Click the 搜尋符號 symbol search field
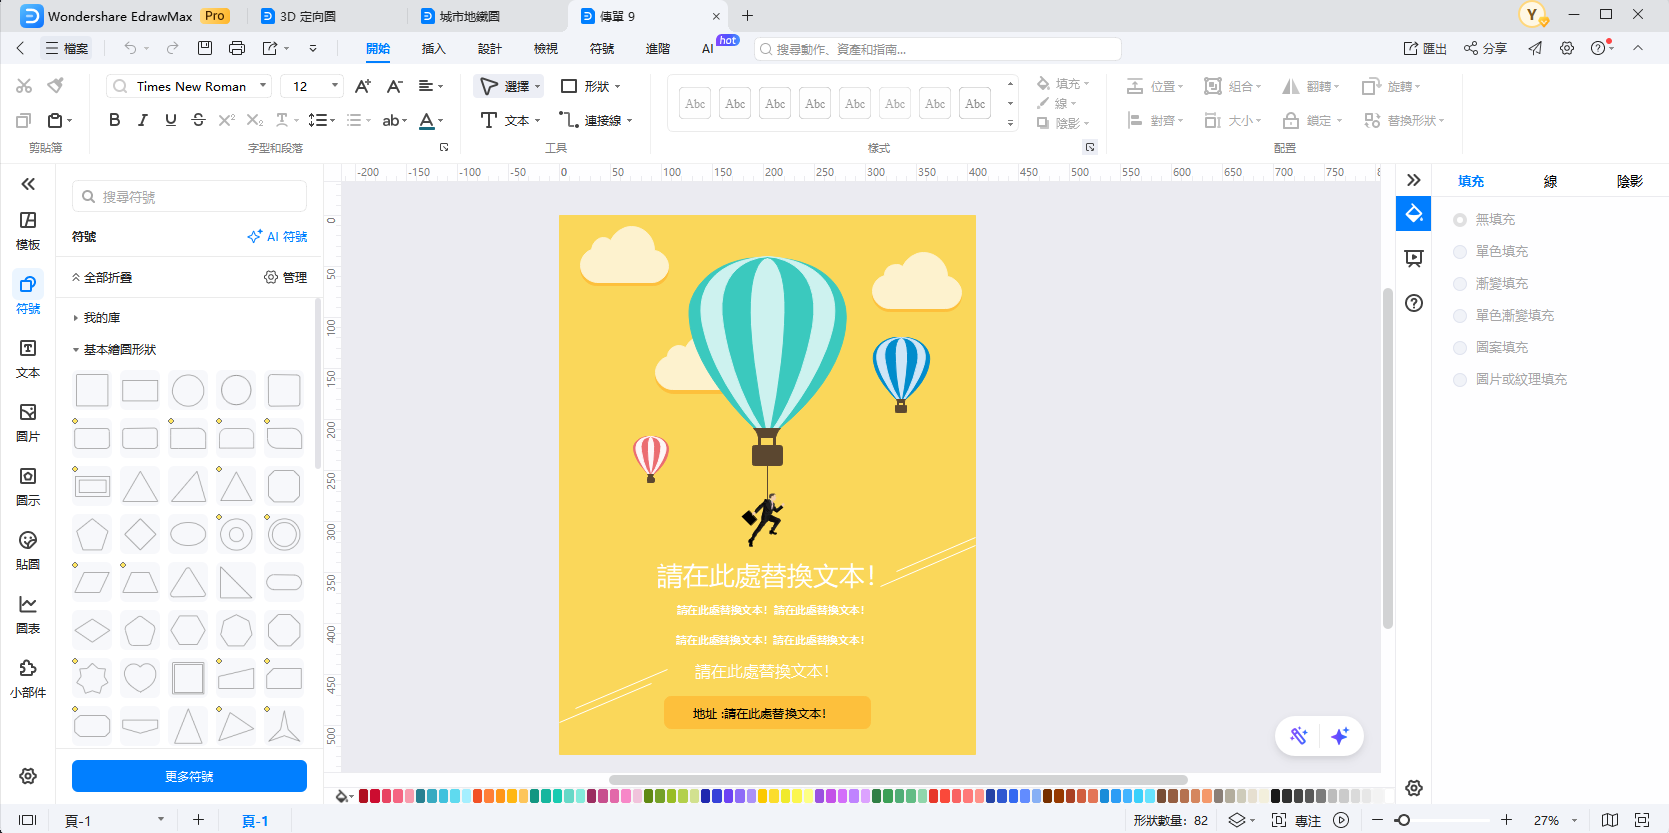 pyautogui.click(x=190, y=197)
